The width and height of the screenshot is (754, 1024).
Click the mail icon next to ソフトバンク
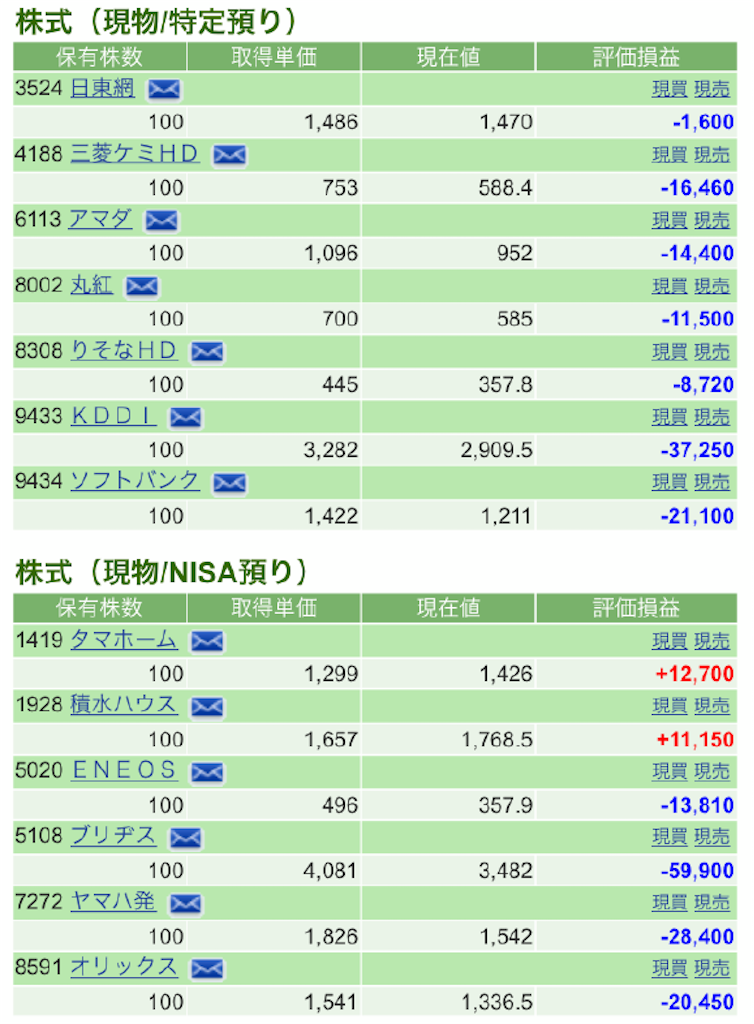(x=229, y=483)
